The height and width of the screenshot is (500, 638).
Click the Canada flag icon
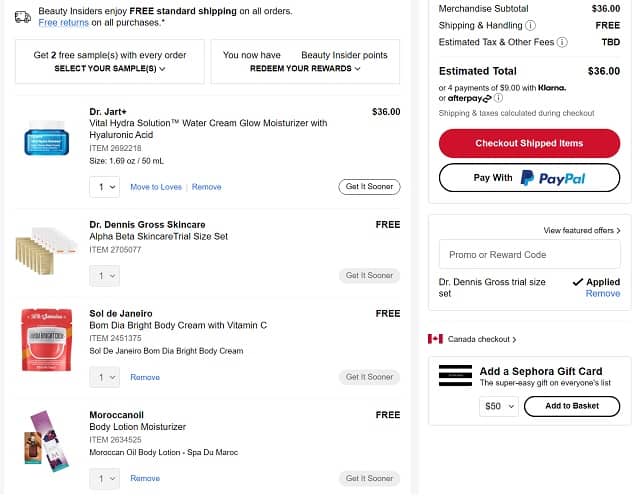pos(435,339)
